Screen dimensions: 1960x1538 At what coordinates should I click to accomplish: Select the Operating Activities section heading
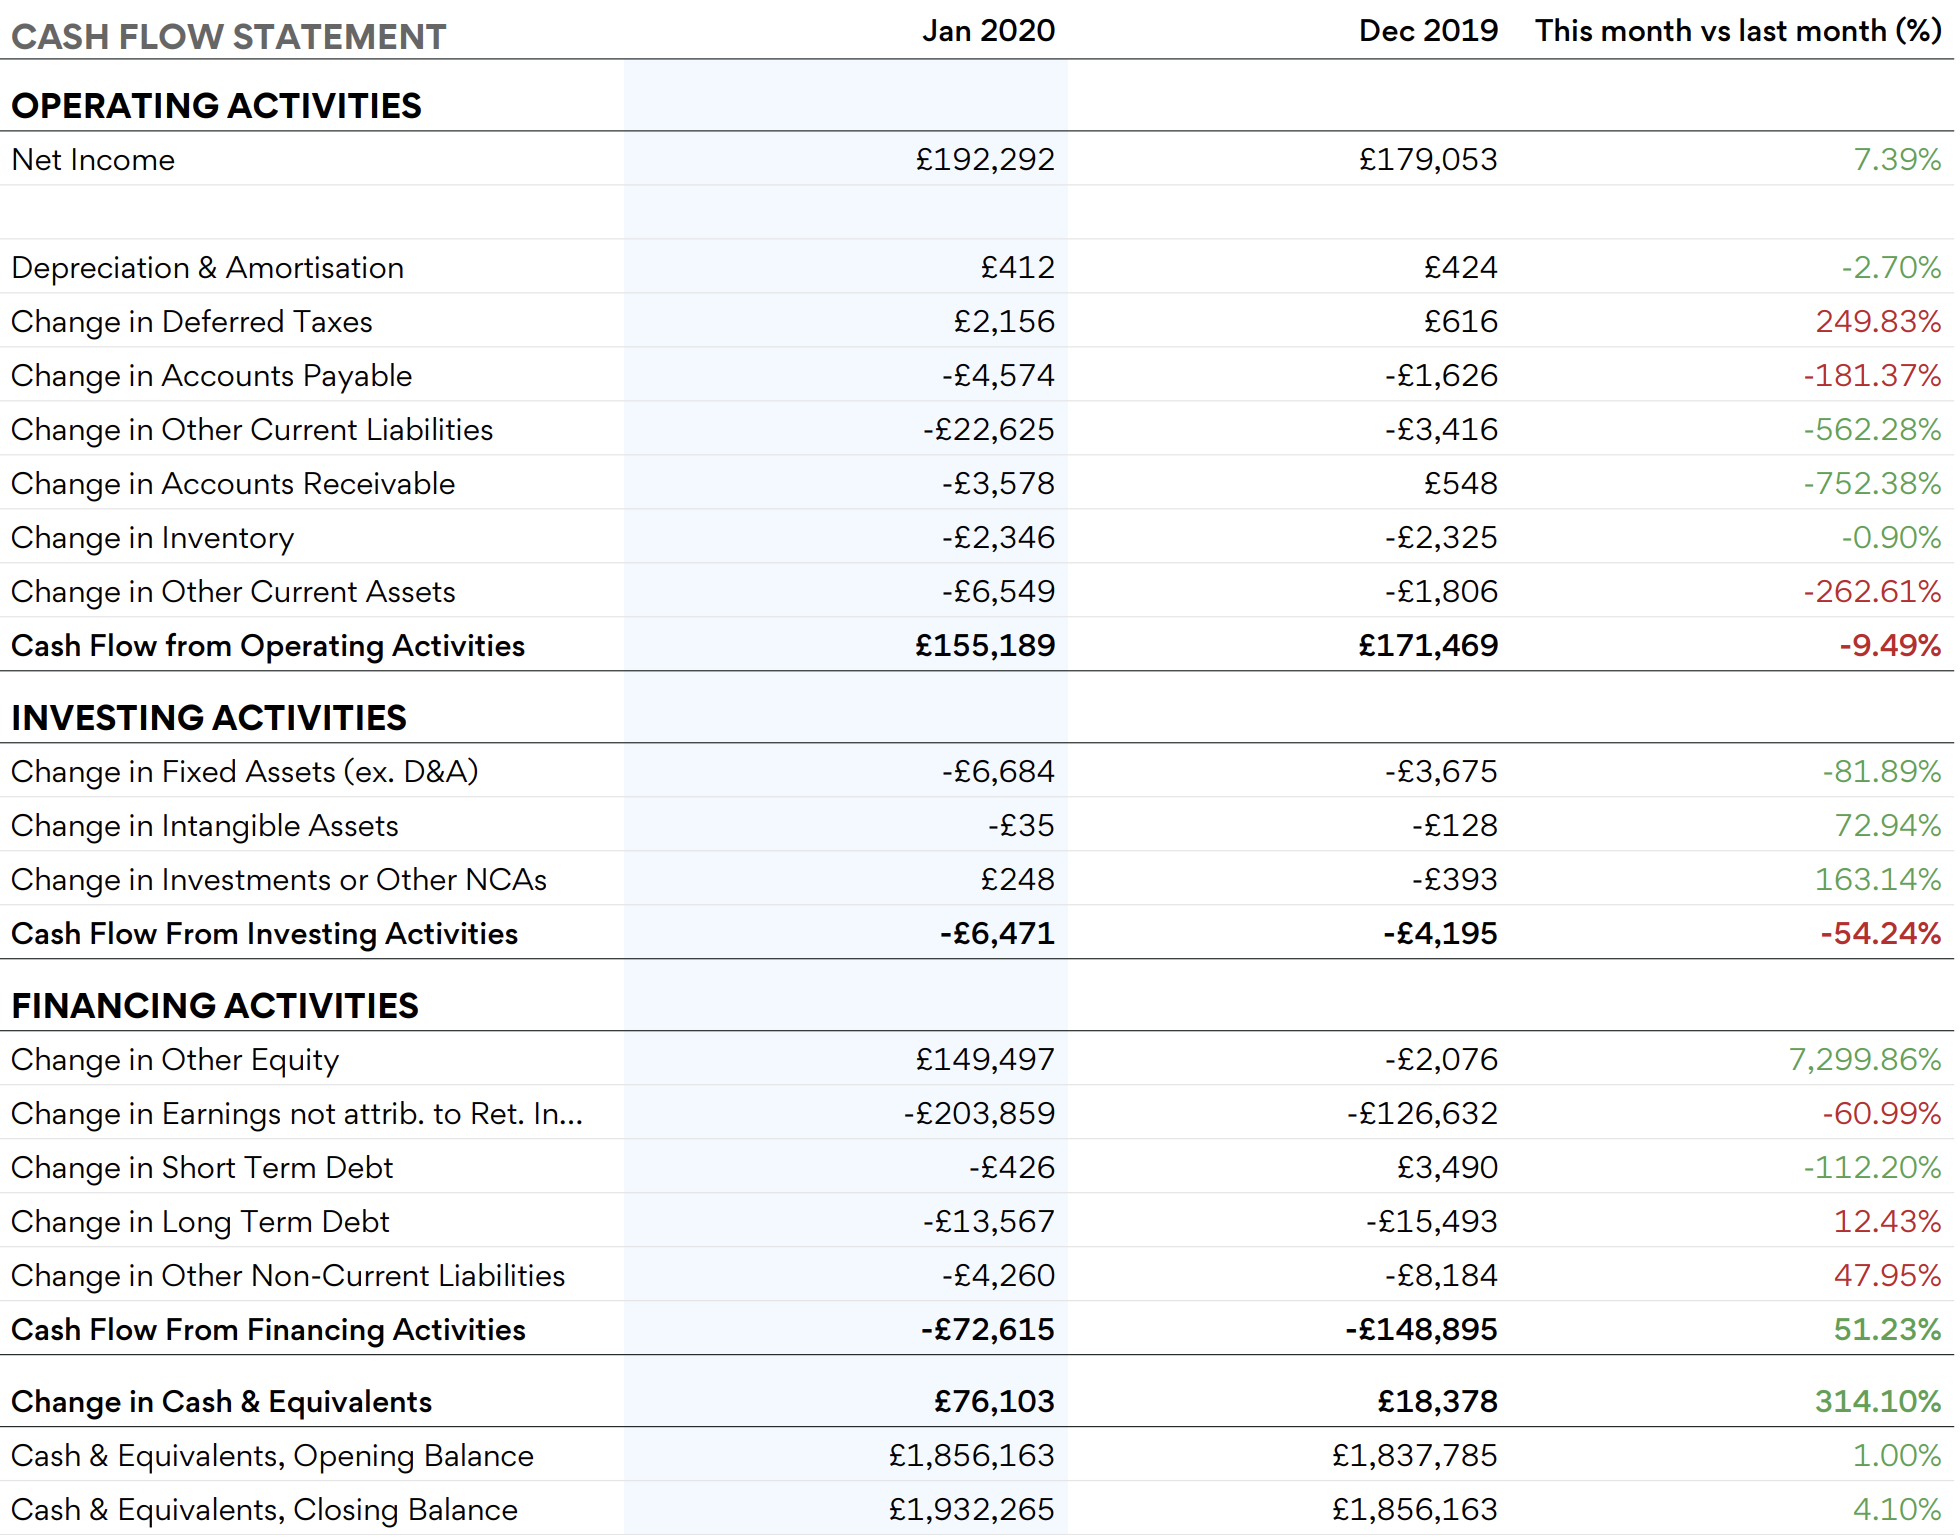[x=216, y=106]
